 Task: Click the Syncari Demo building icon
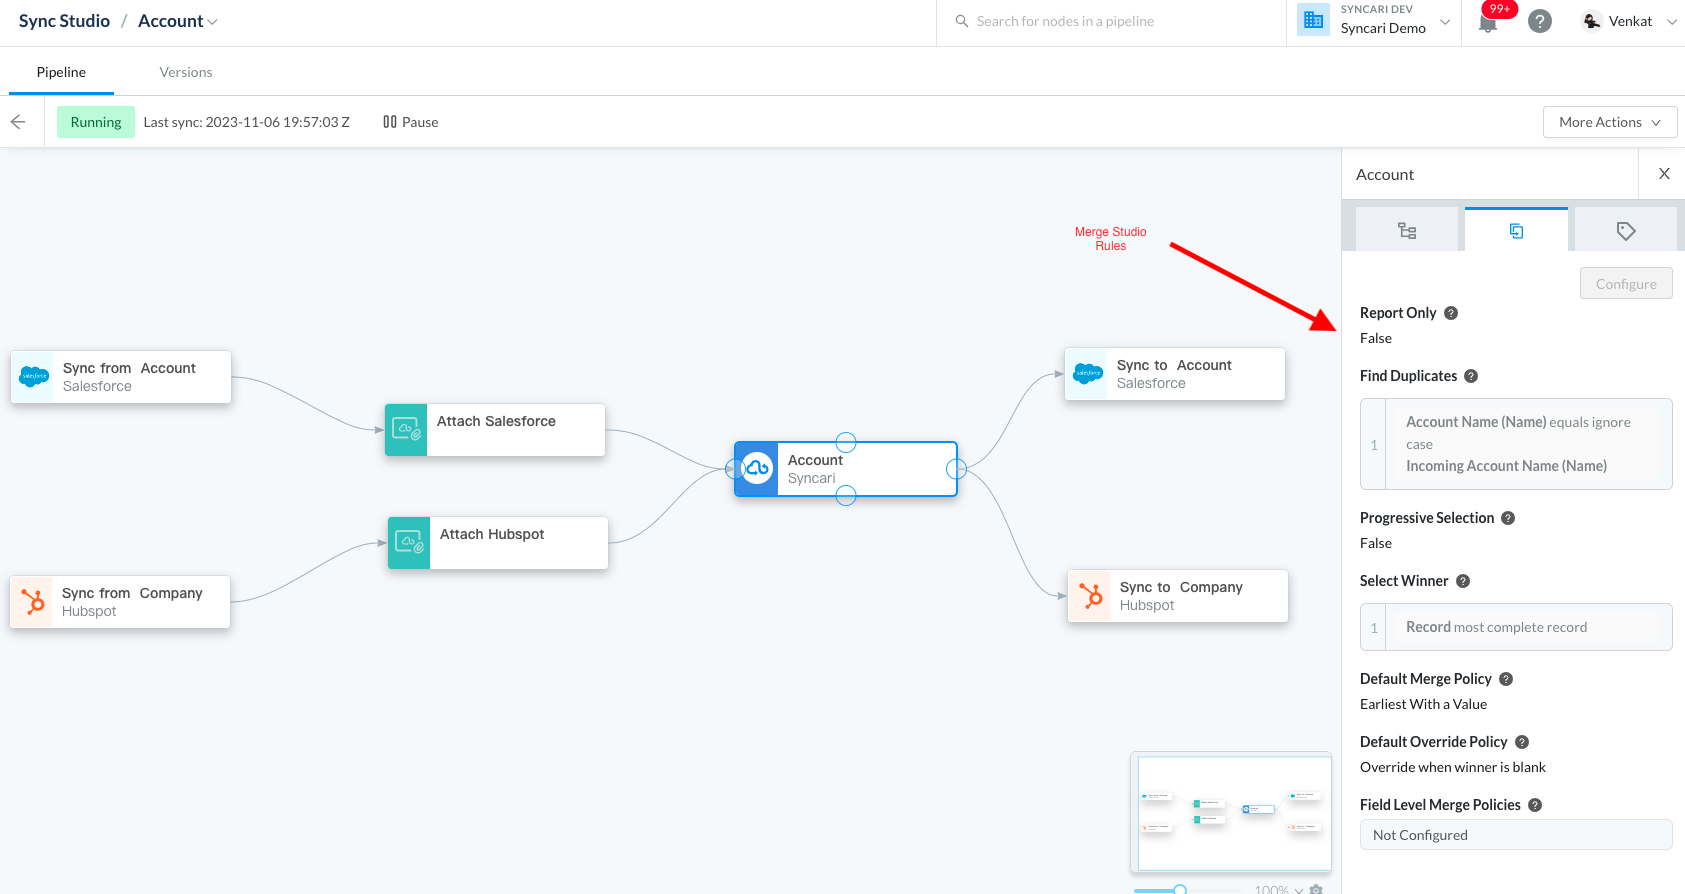[1313, 20]
